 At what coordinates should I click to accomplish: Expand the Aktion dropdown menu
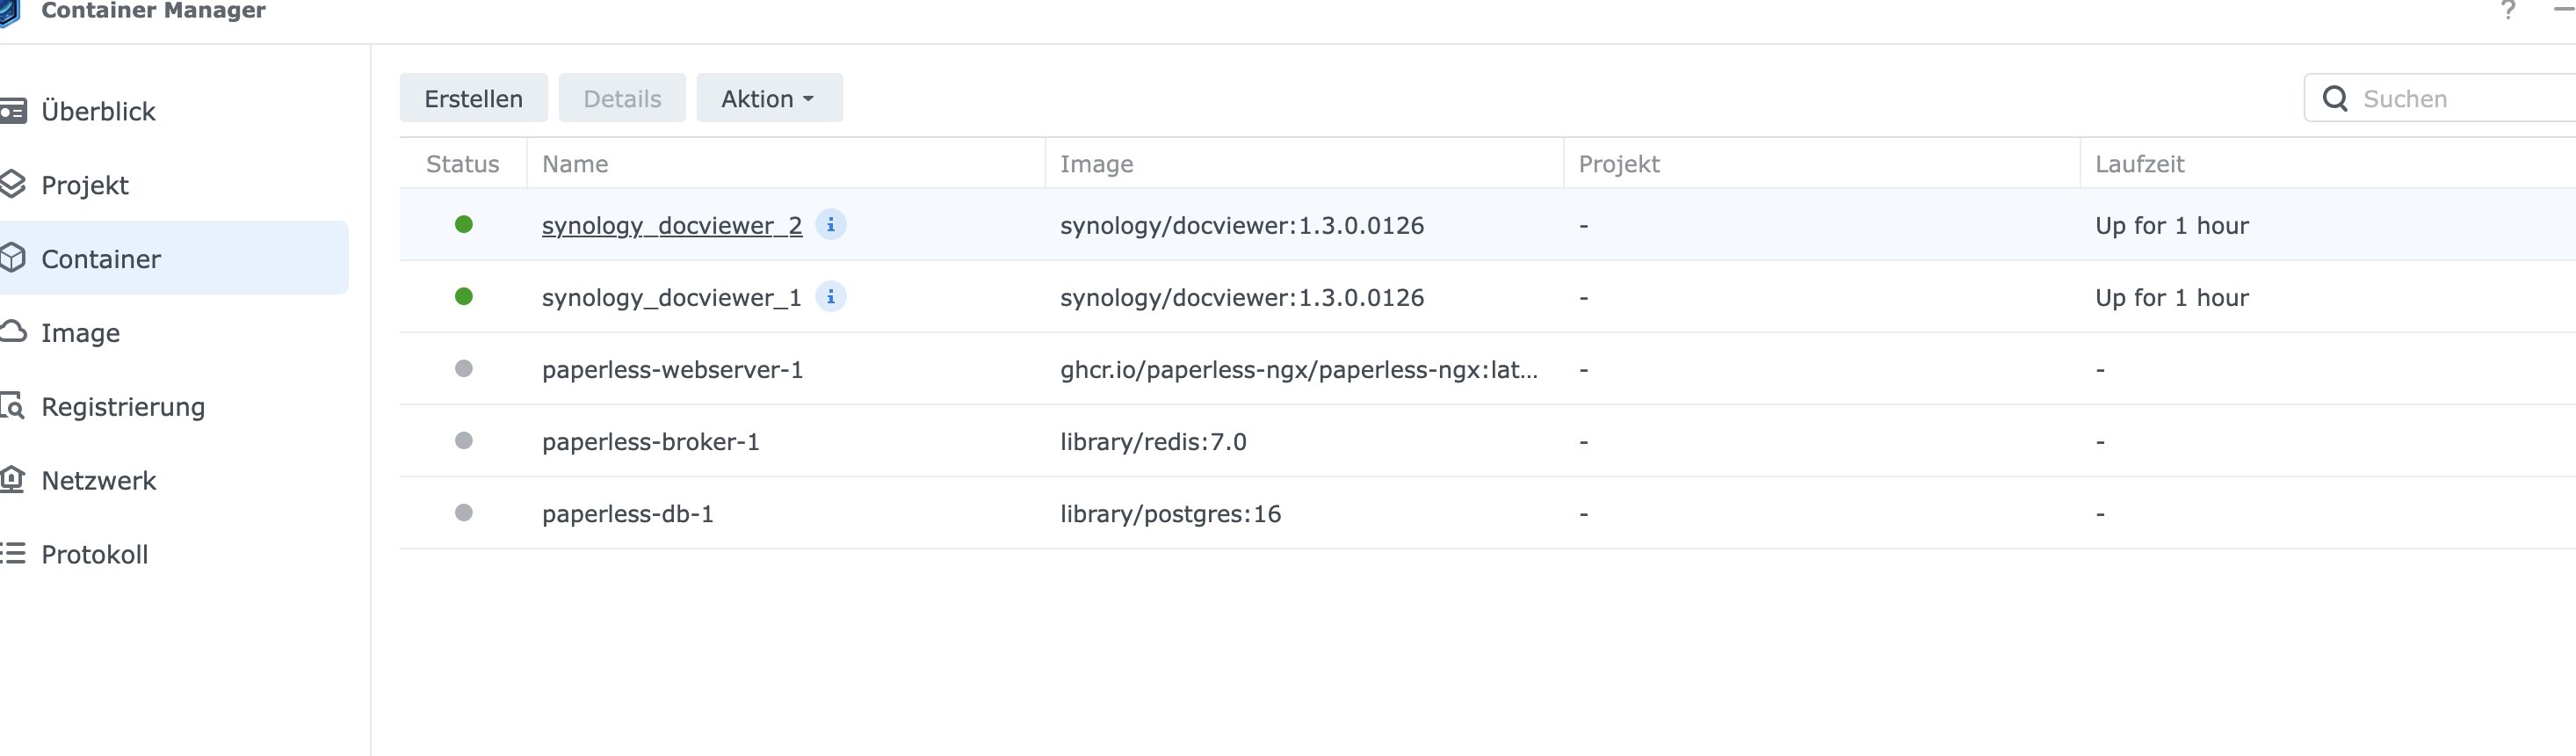(x=768, y=99)
